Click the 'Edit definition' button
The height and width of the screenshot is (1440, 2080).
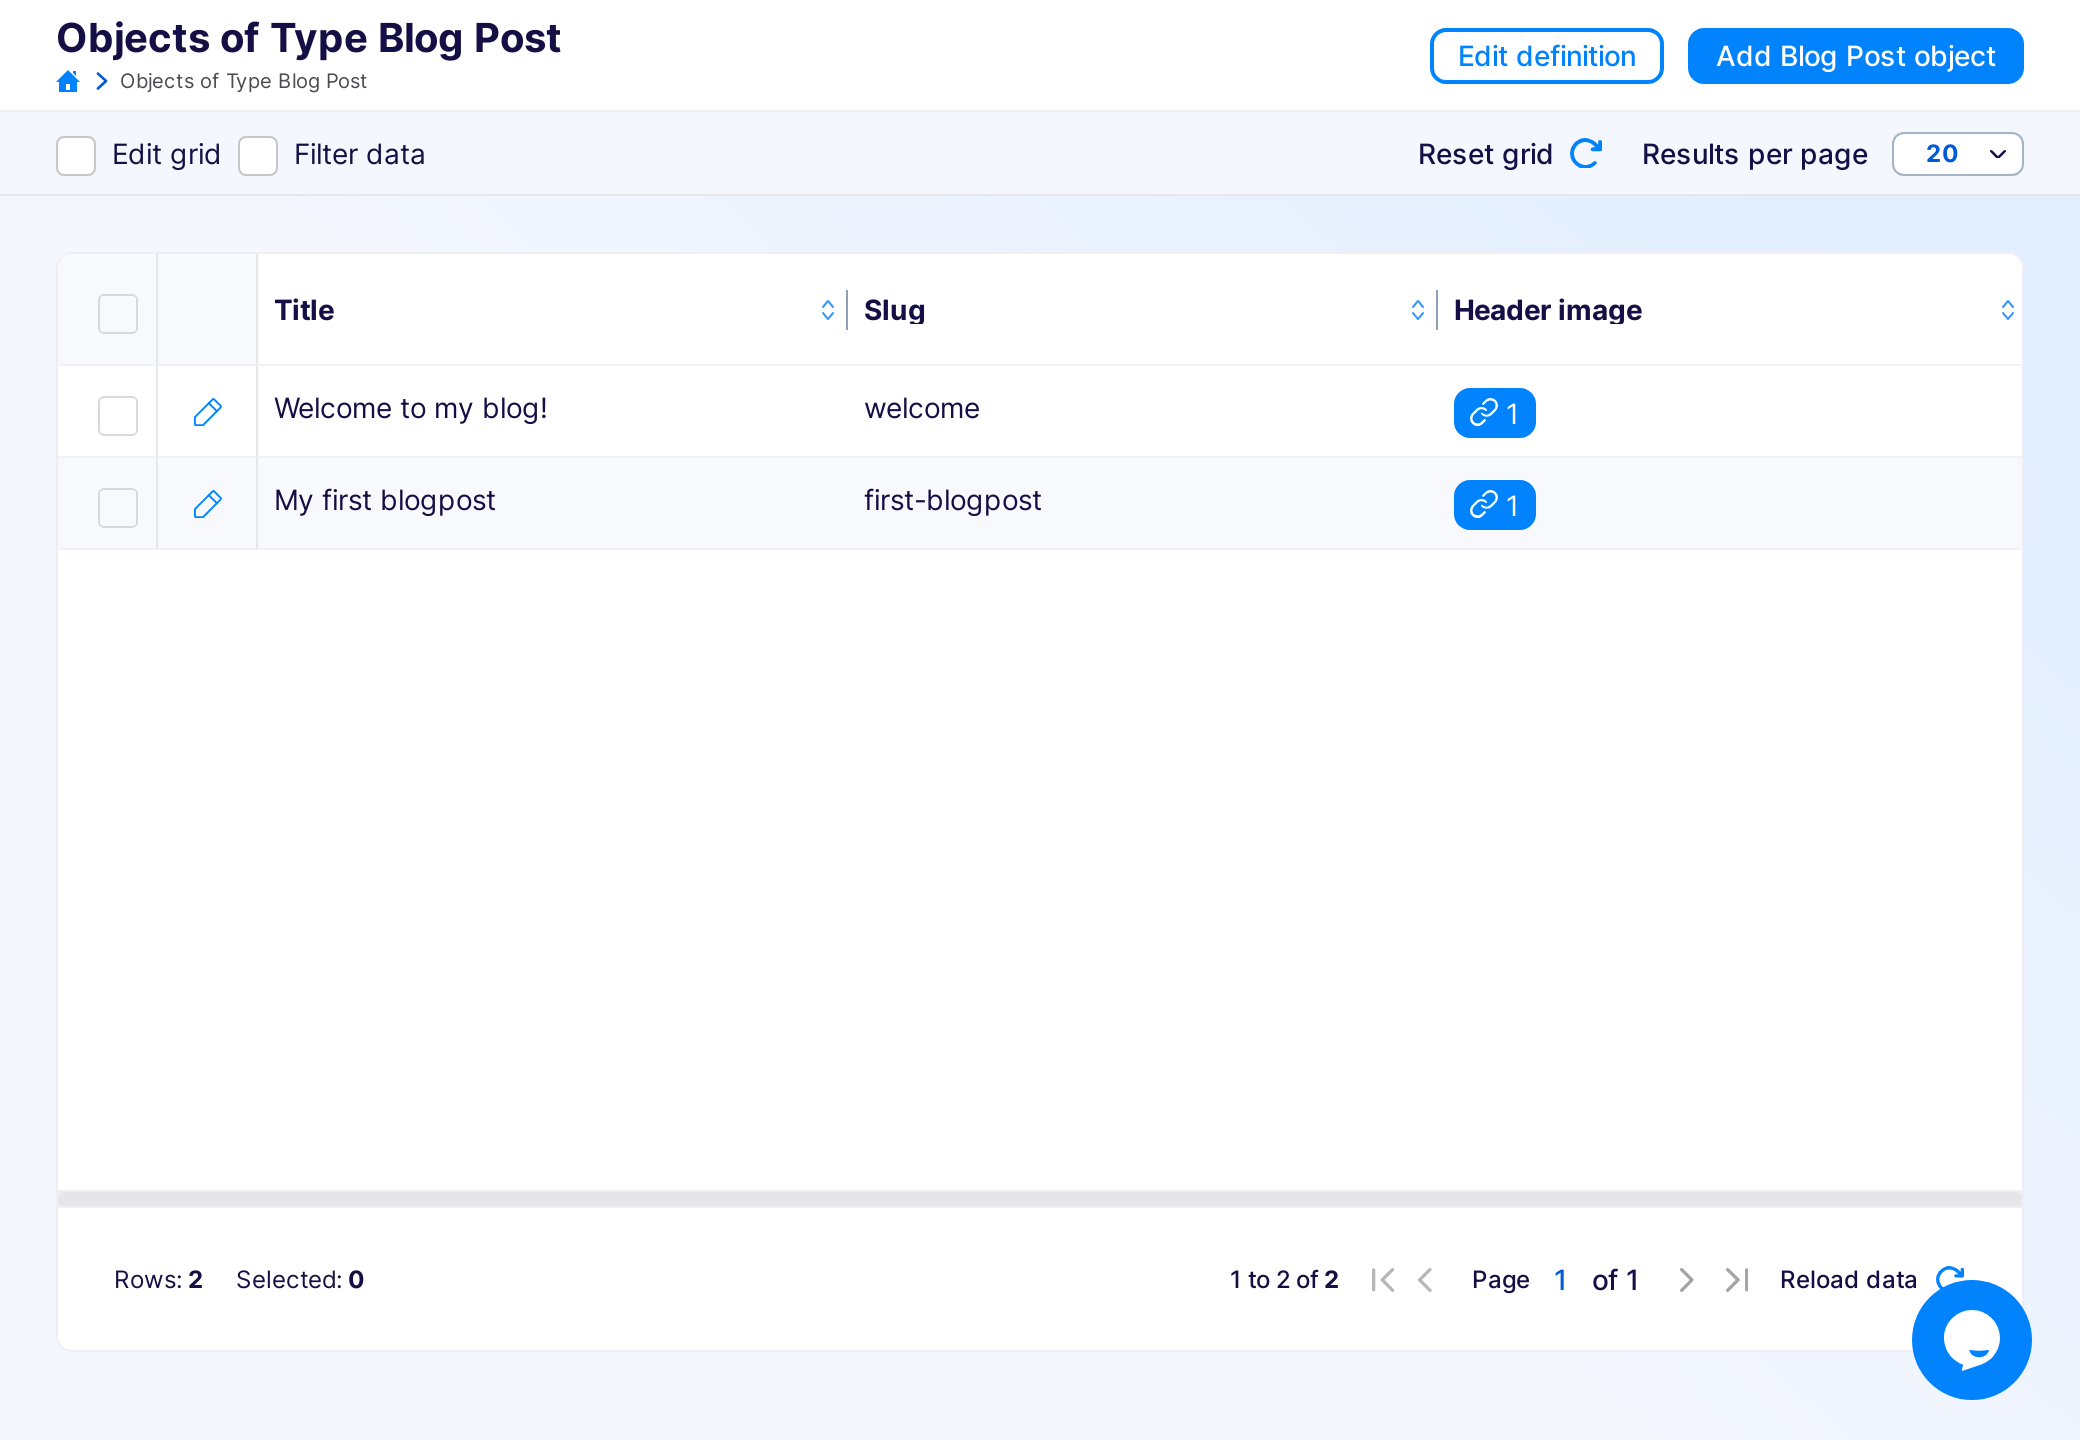tap(1546, 55)
